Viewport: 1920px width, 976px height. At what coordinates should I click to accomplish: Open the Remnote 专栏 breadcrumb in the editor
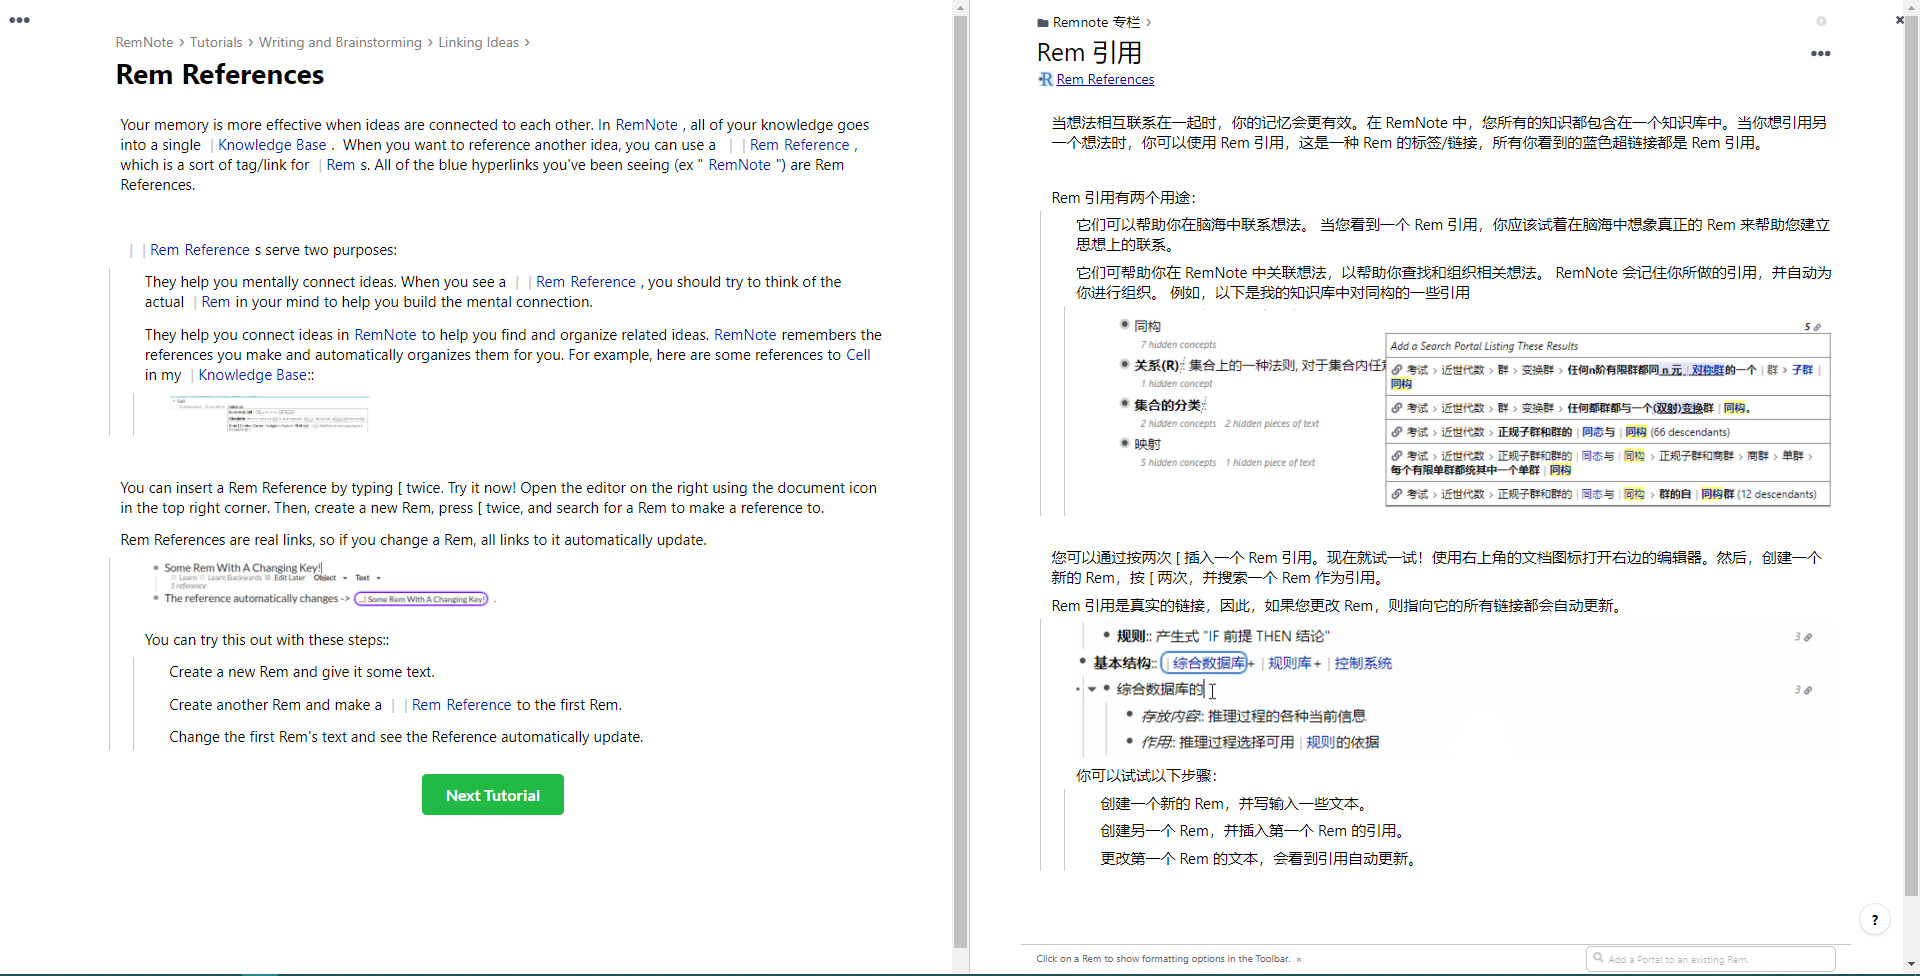point(1096,22)
